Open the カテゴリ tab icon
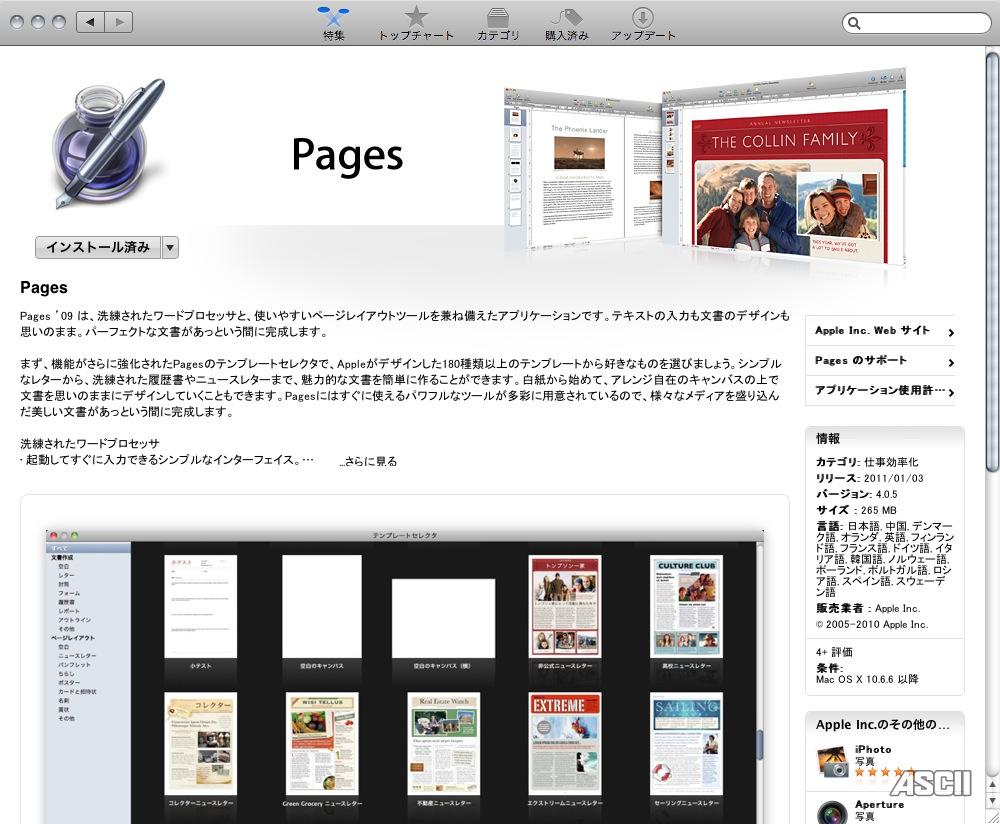This screenshot has height=824, width=1000. (x=497, y=17)
